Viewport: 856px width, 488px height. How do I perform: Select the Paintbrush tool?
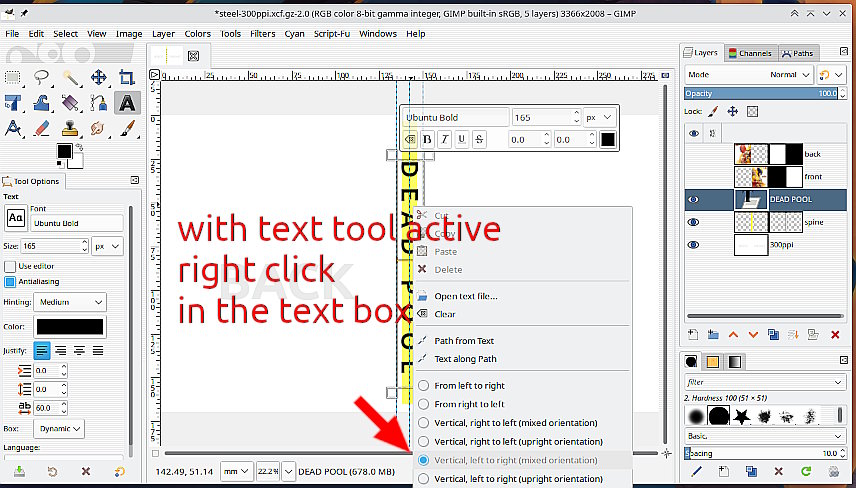click(127, 129)
